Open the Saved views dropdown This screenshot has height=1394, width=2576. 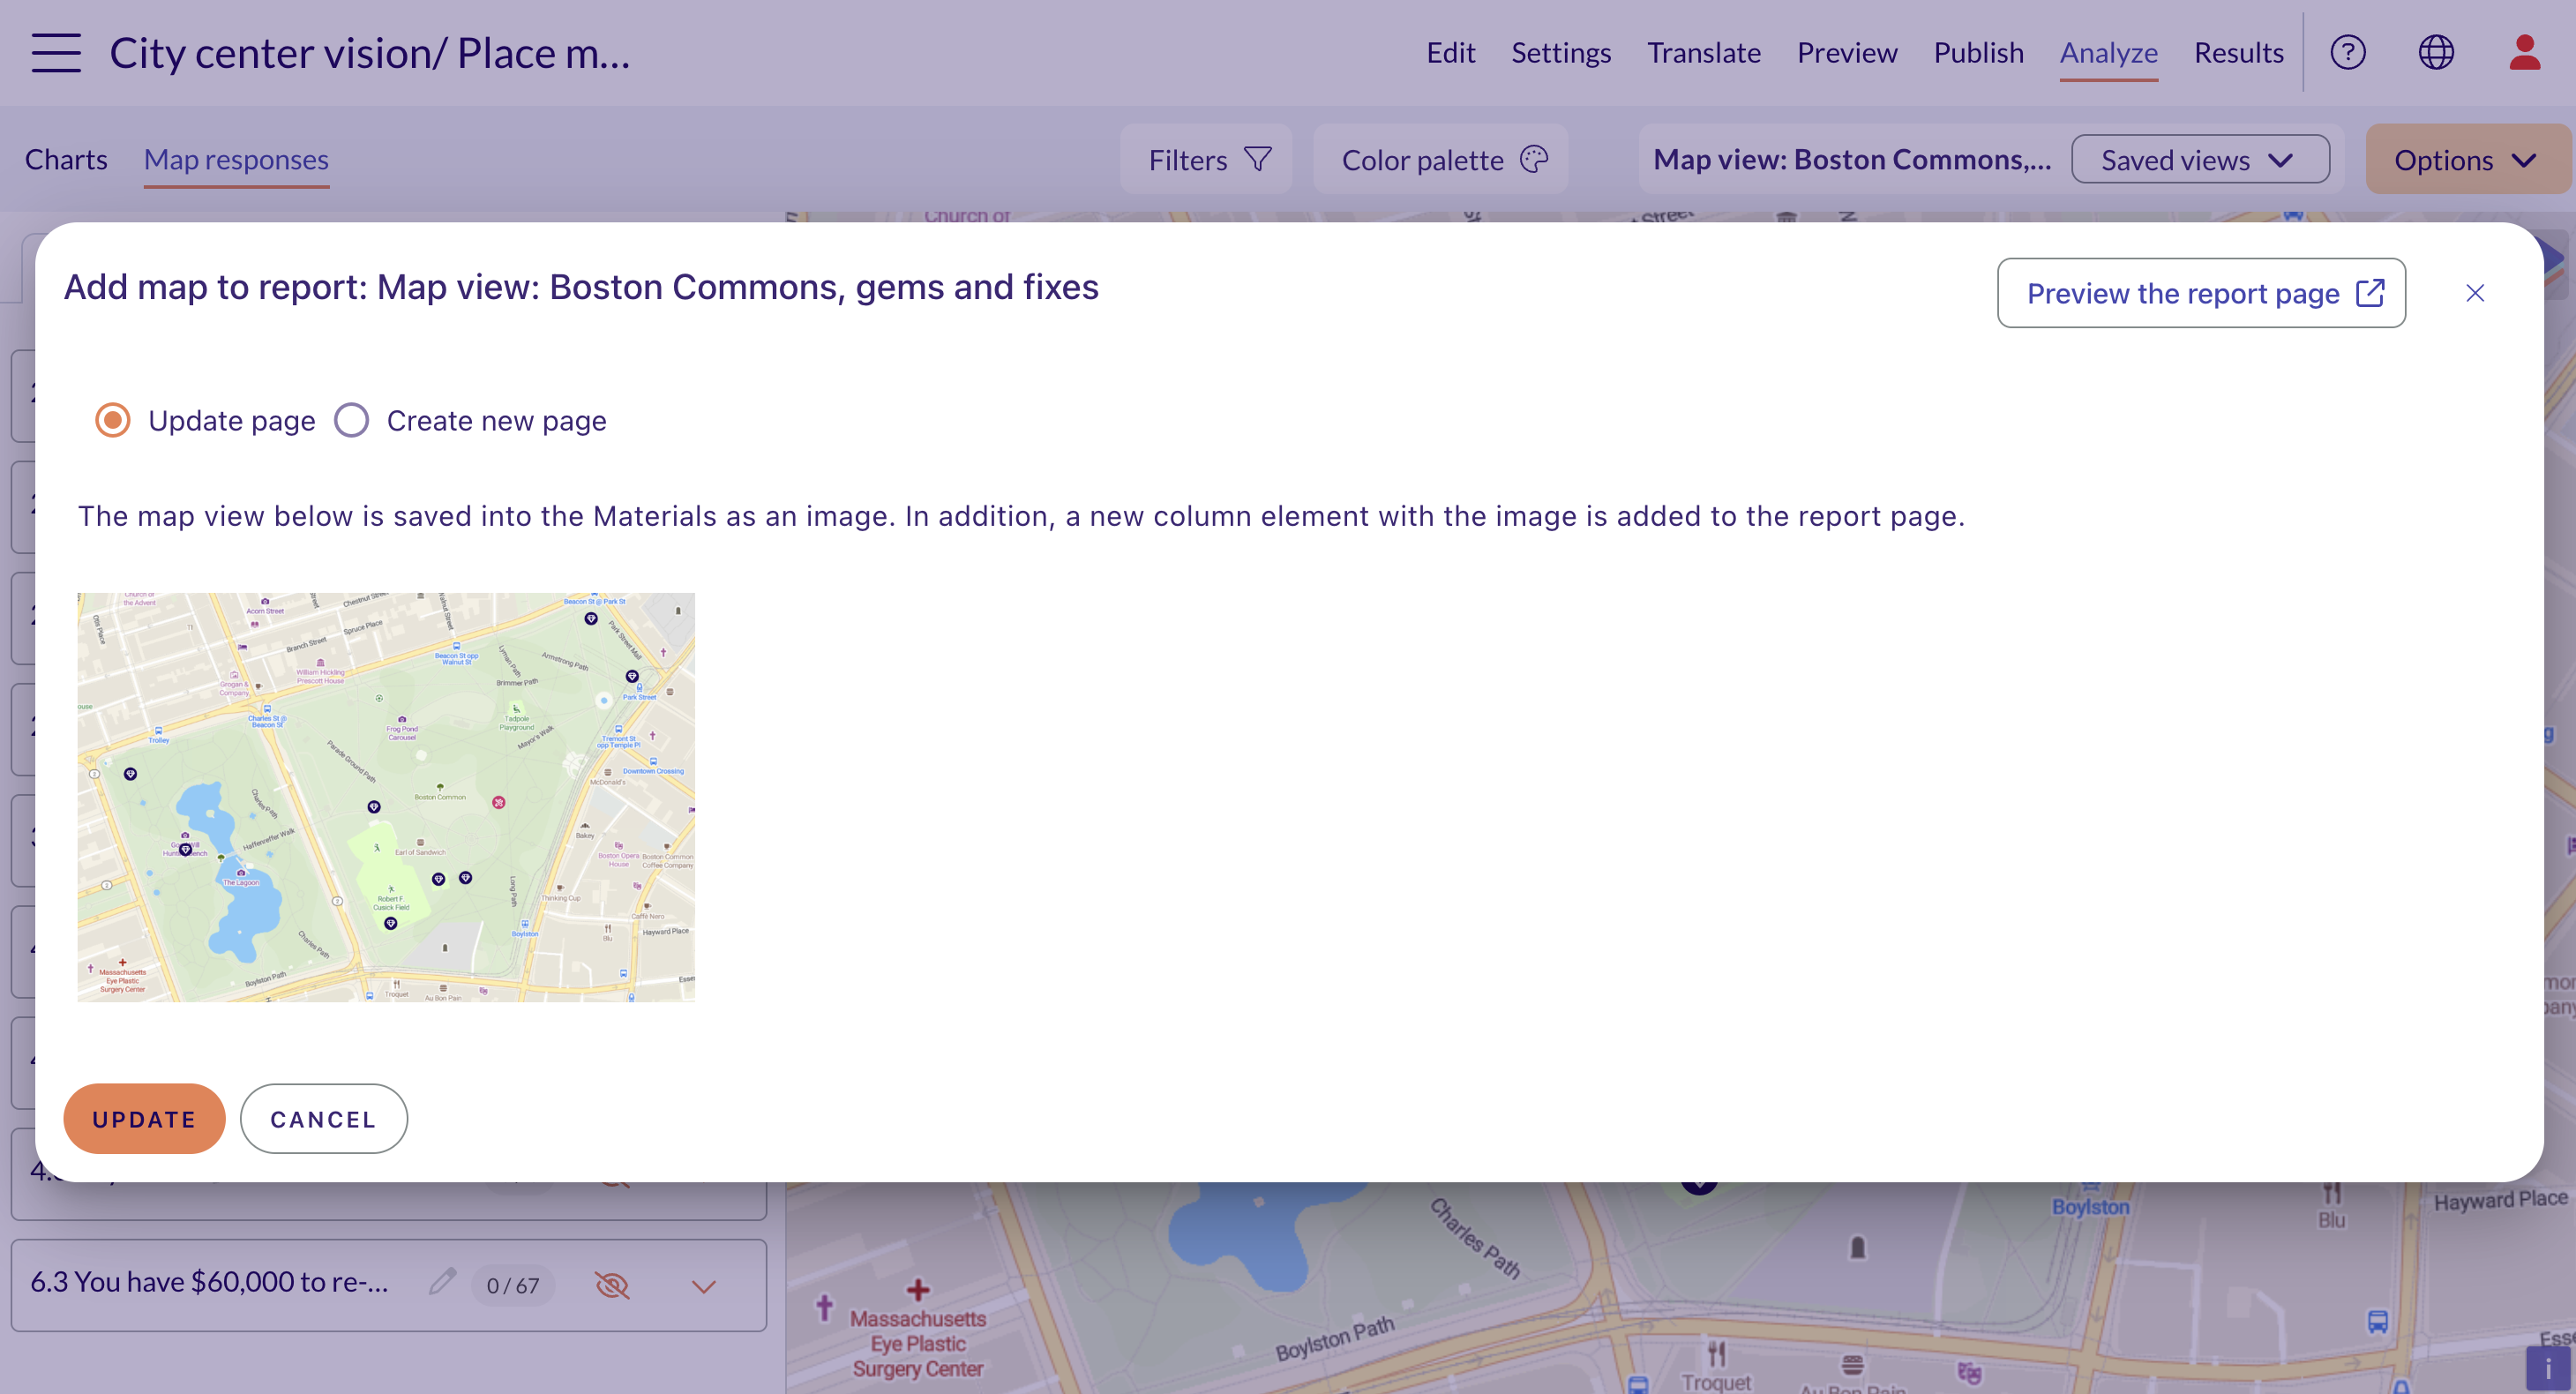click(x=2200, y=159)
